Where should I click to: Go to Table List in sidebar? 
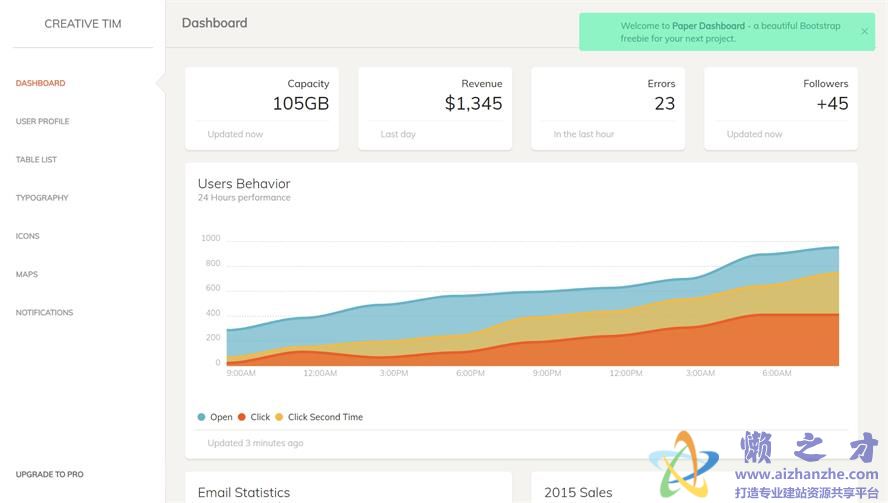pos(37,160)
